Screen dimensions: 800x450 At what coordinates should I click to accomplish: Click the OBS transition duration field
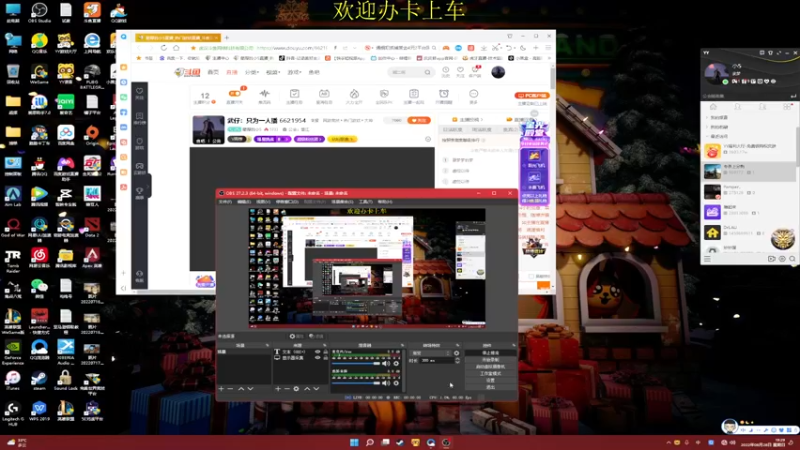point(437,360)
